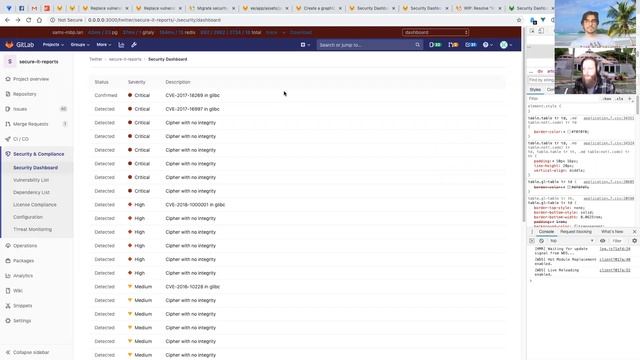Viewport: 640px width, 360px height.
Task: Click the browser back arrow
Action: point(7,20)
